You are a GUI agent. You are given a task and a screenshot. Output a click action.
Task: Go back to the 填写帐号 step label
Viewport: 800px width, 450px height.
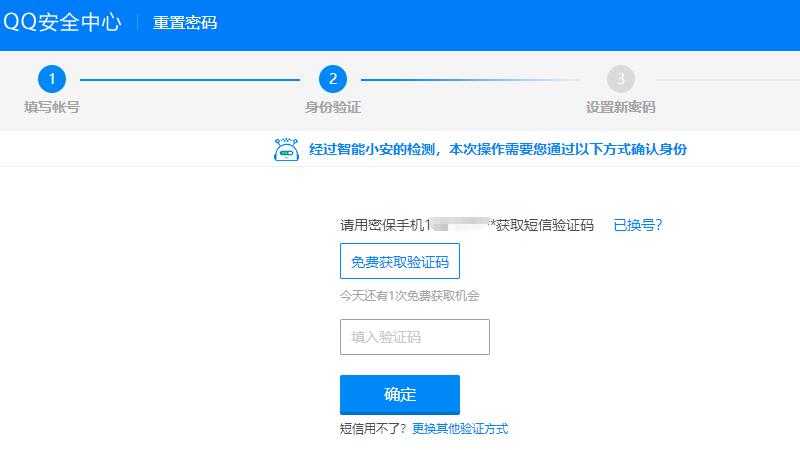[x=51, y=107]
